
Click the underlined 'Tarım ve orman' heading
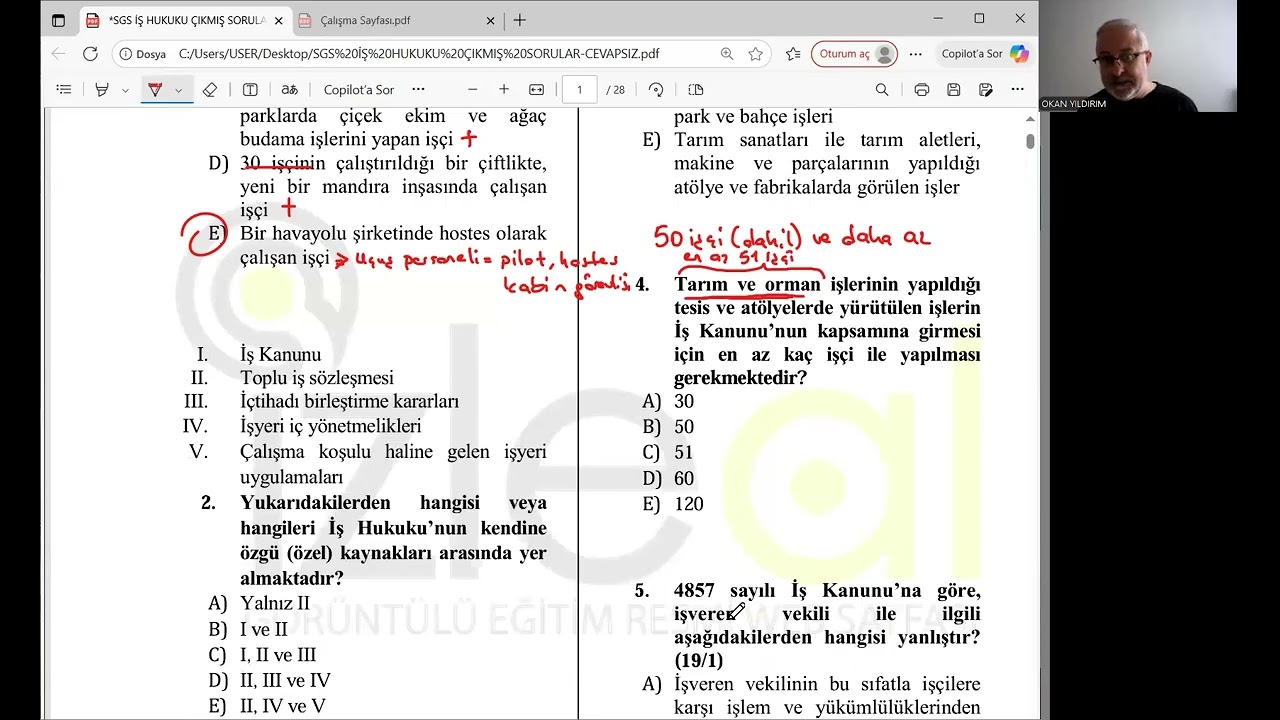(x=747, y=285)
